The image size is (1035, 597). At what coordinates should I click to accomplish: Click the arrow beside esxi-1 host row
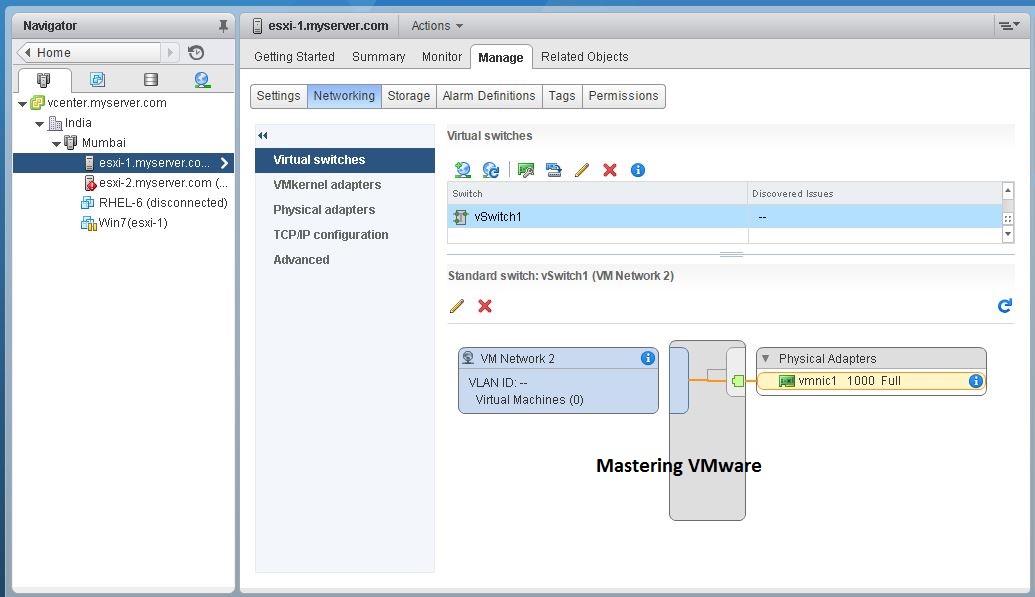224,162
